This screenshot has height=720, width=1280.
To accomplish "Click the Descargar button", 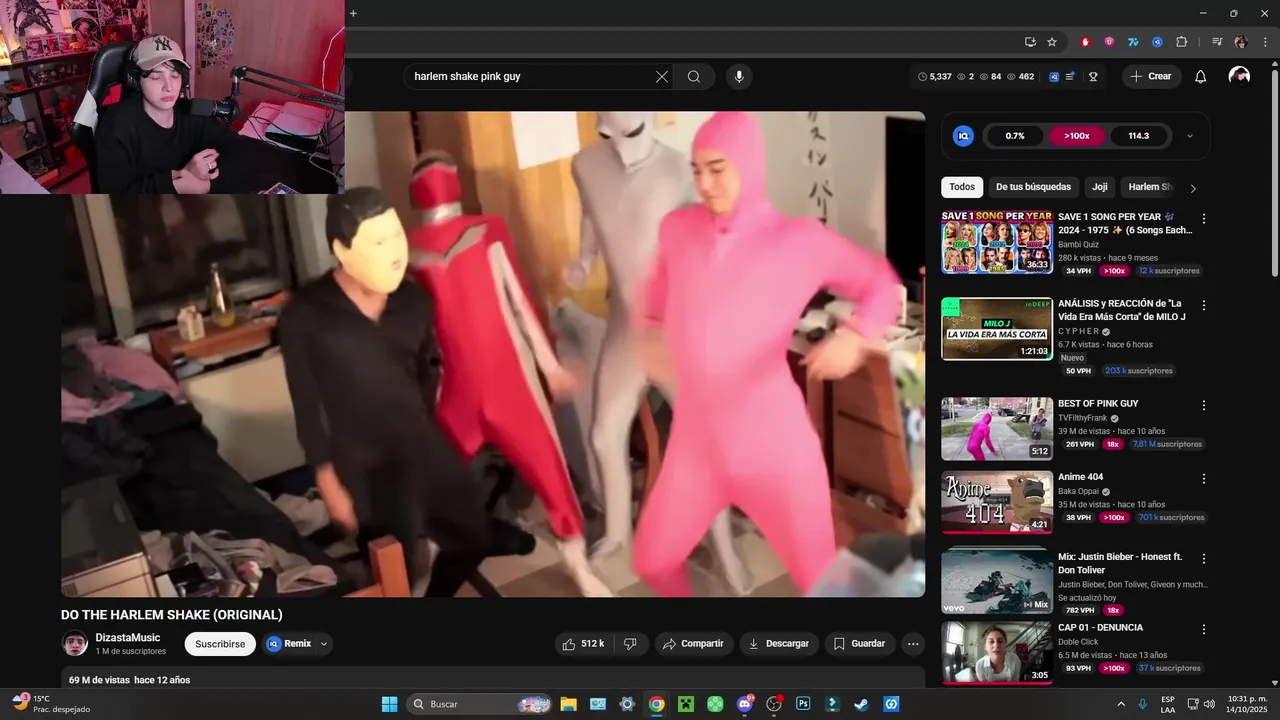I will (780, 644).
